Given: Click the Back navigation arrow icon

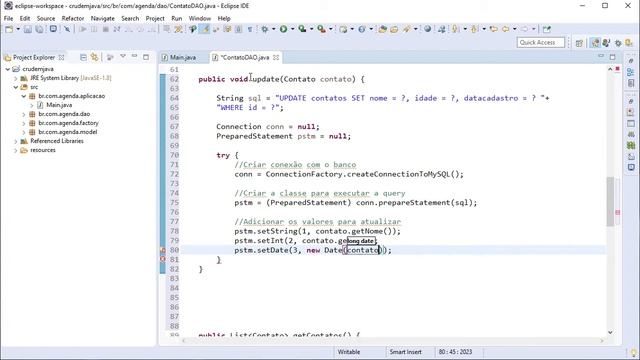Looking at the screenshot, I should pos(505,29).
